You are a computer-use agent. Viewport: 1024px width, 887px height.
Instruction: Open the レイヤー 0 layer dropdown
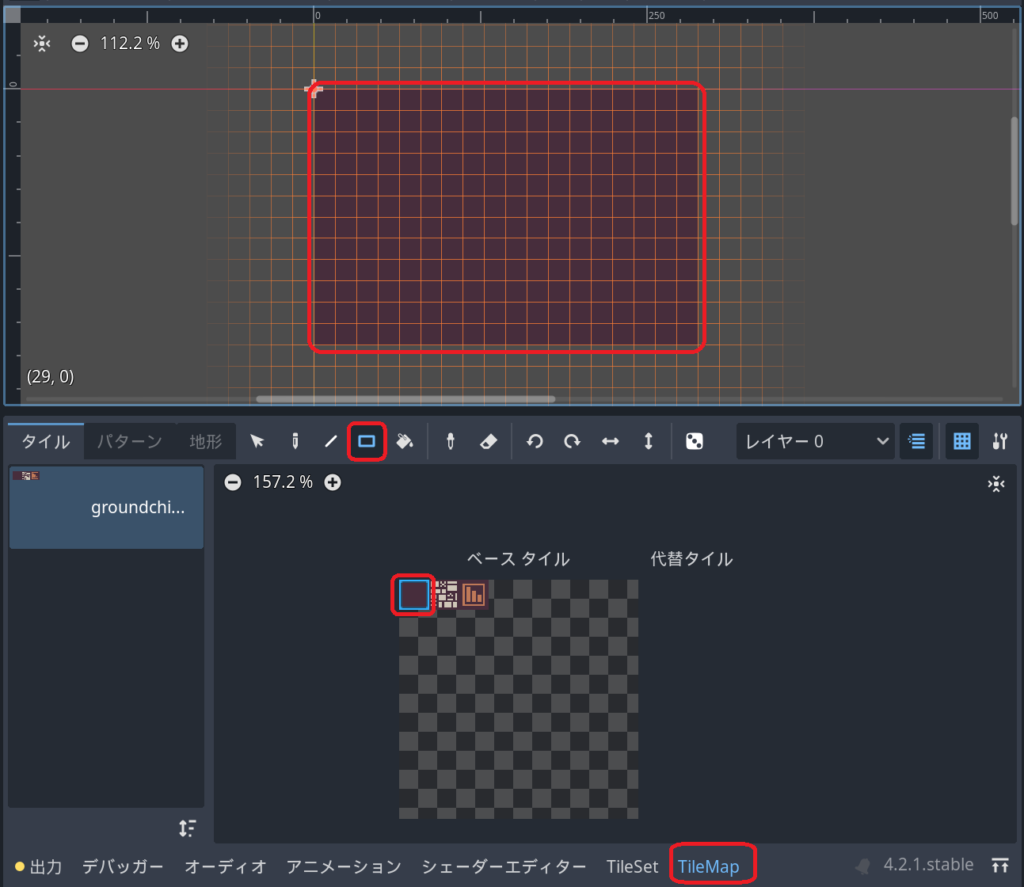pos(815,441)
